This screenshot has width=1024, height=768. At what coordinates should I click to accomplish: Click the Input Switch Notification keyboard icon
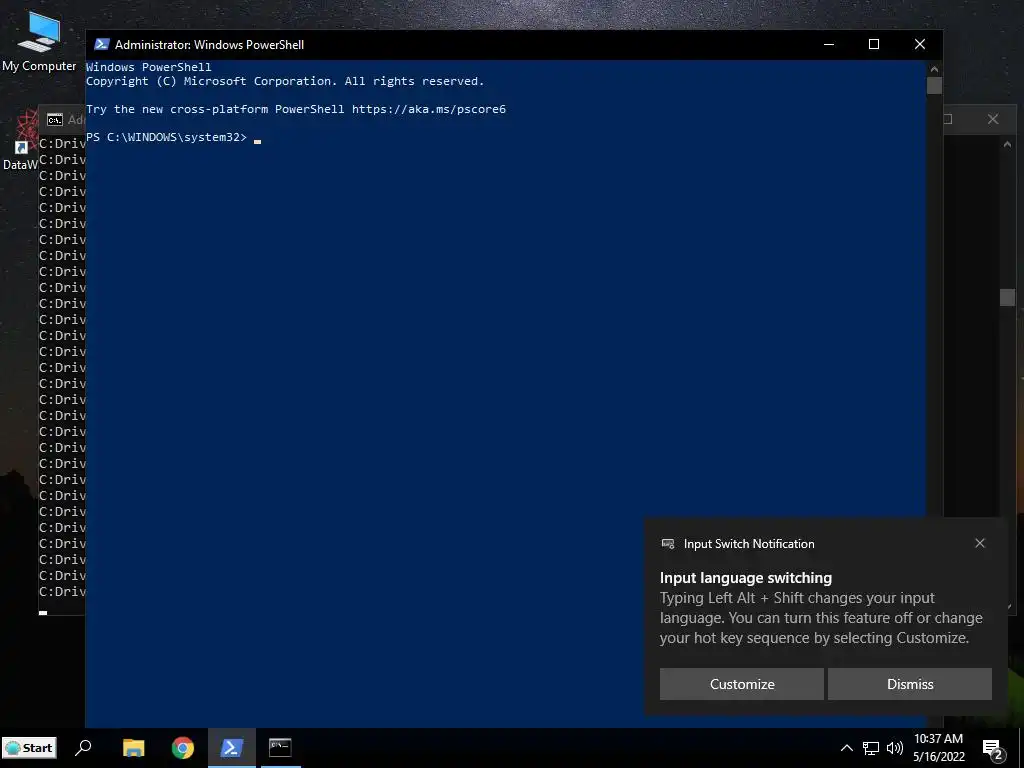pos(667,543)
